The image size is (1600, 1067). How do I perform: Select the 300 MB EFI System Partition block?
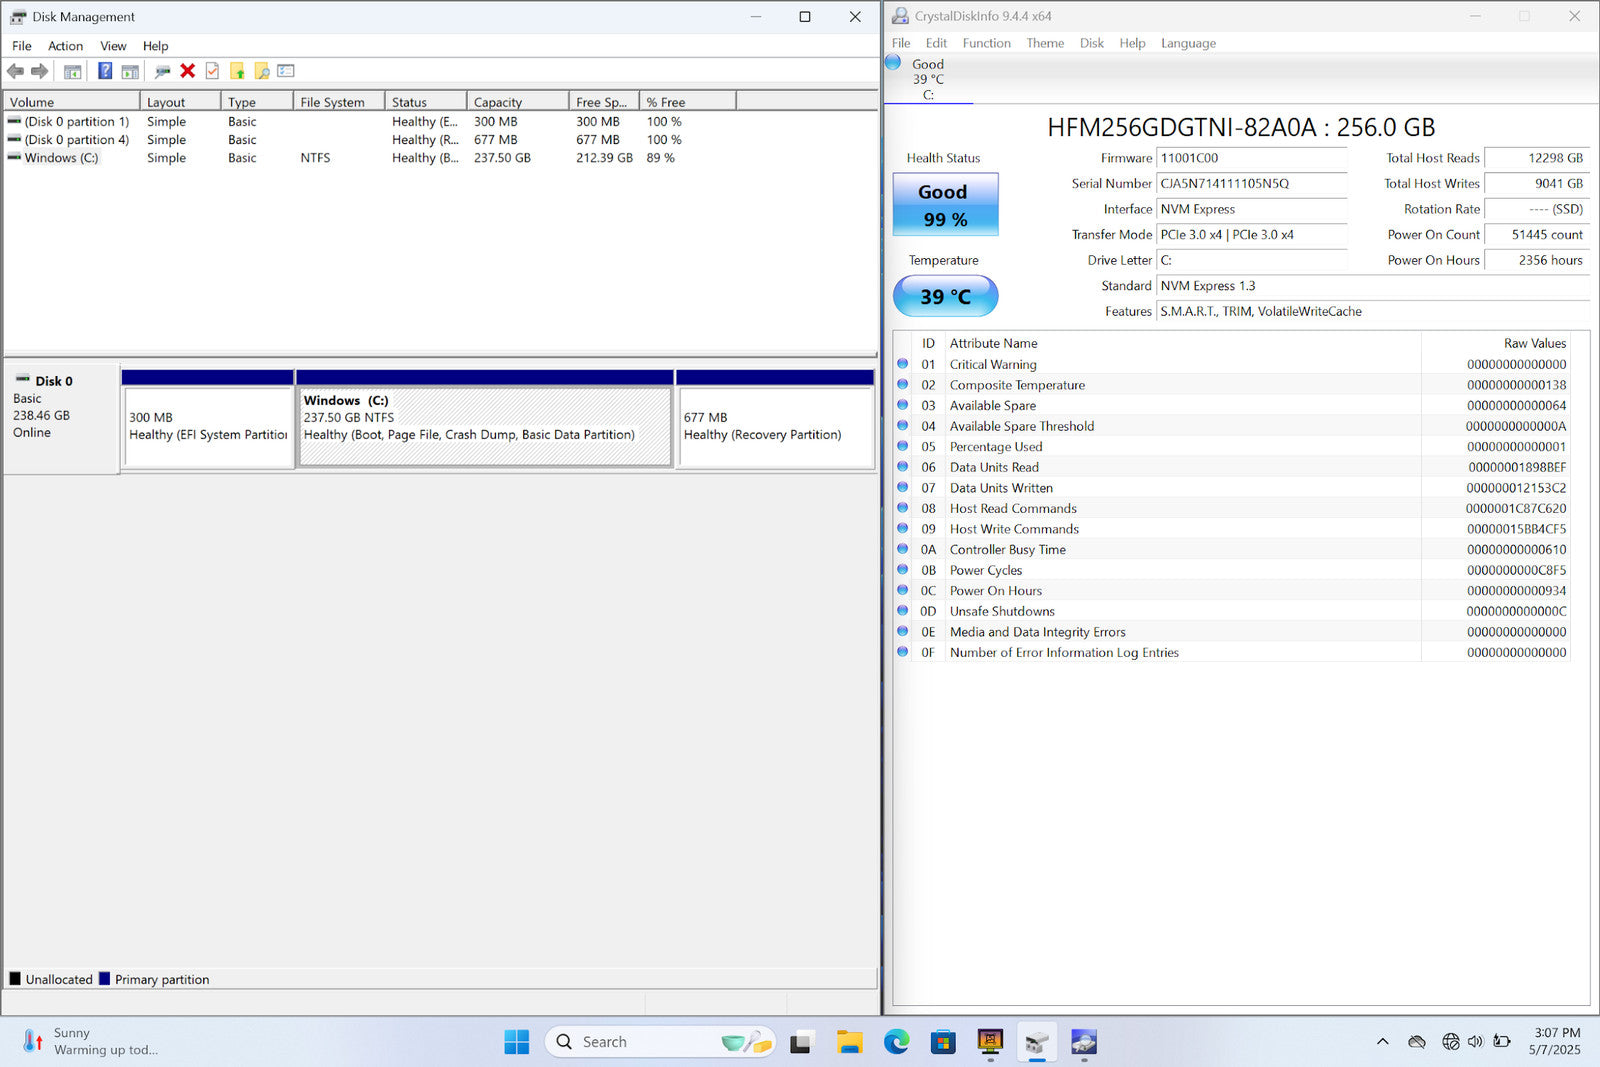point(208,418)
